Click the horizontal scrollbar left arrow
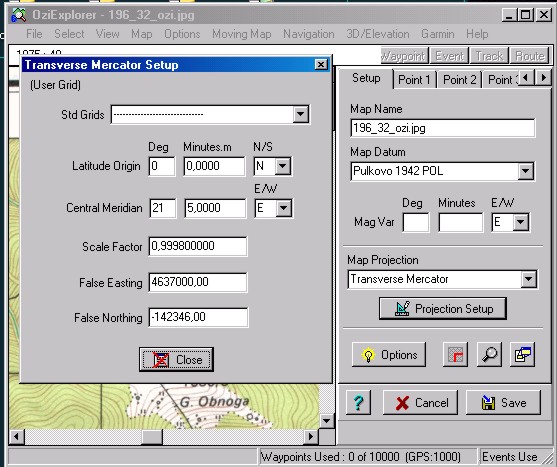The image size is (557, 467). click(x=17, y=436)
